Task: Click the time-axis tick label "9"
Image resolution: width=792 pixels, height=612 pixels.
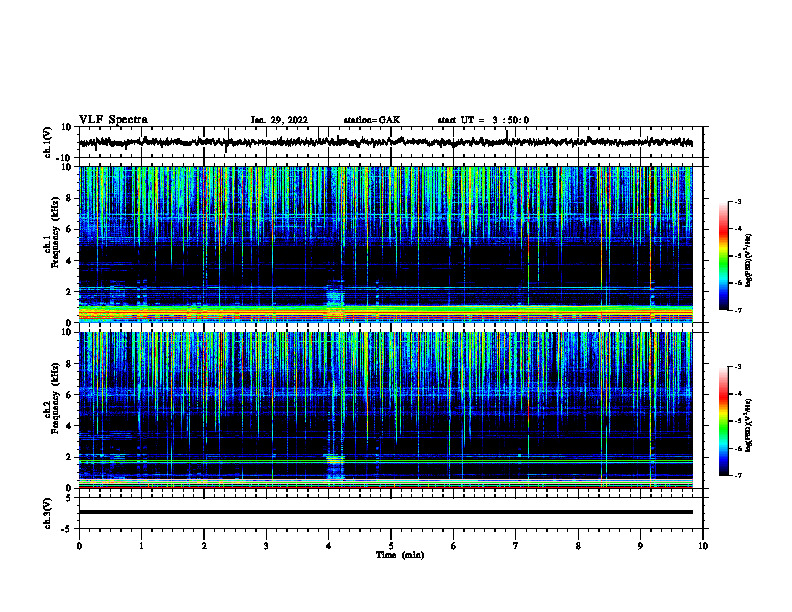Action: [x=640, y=546]
